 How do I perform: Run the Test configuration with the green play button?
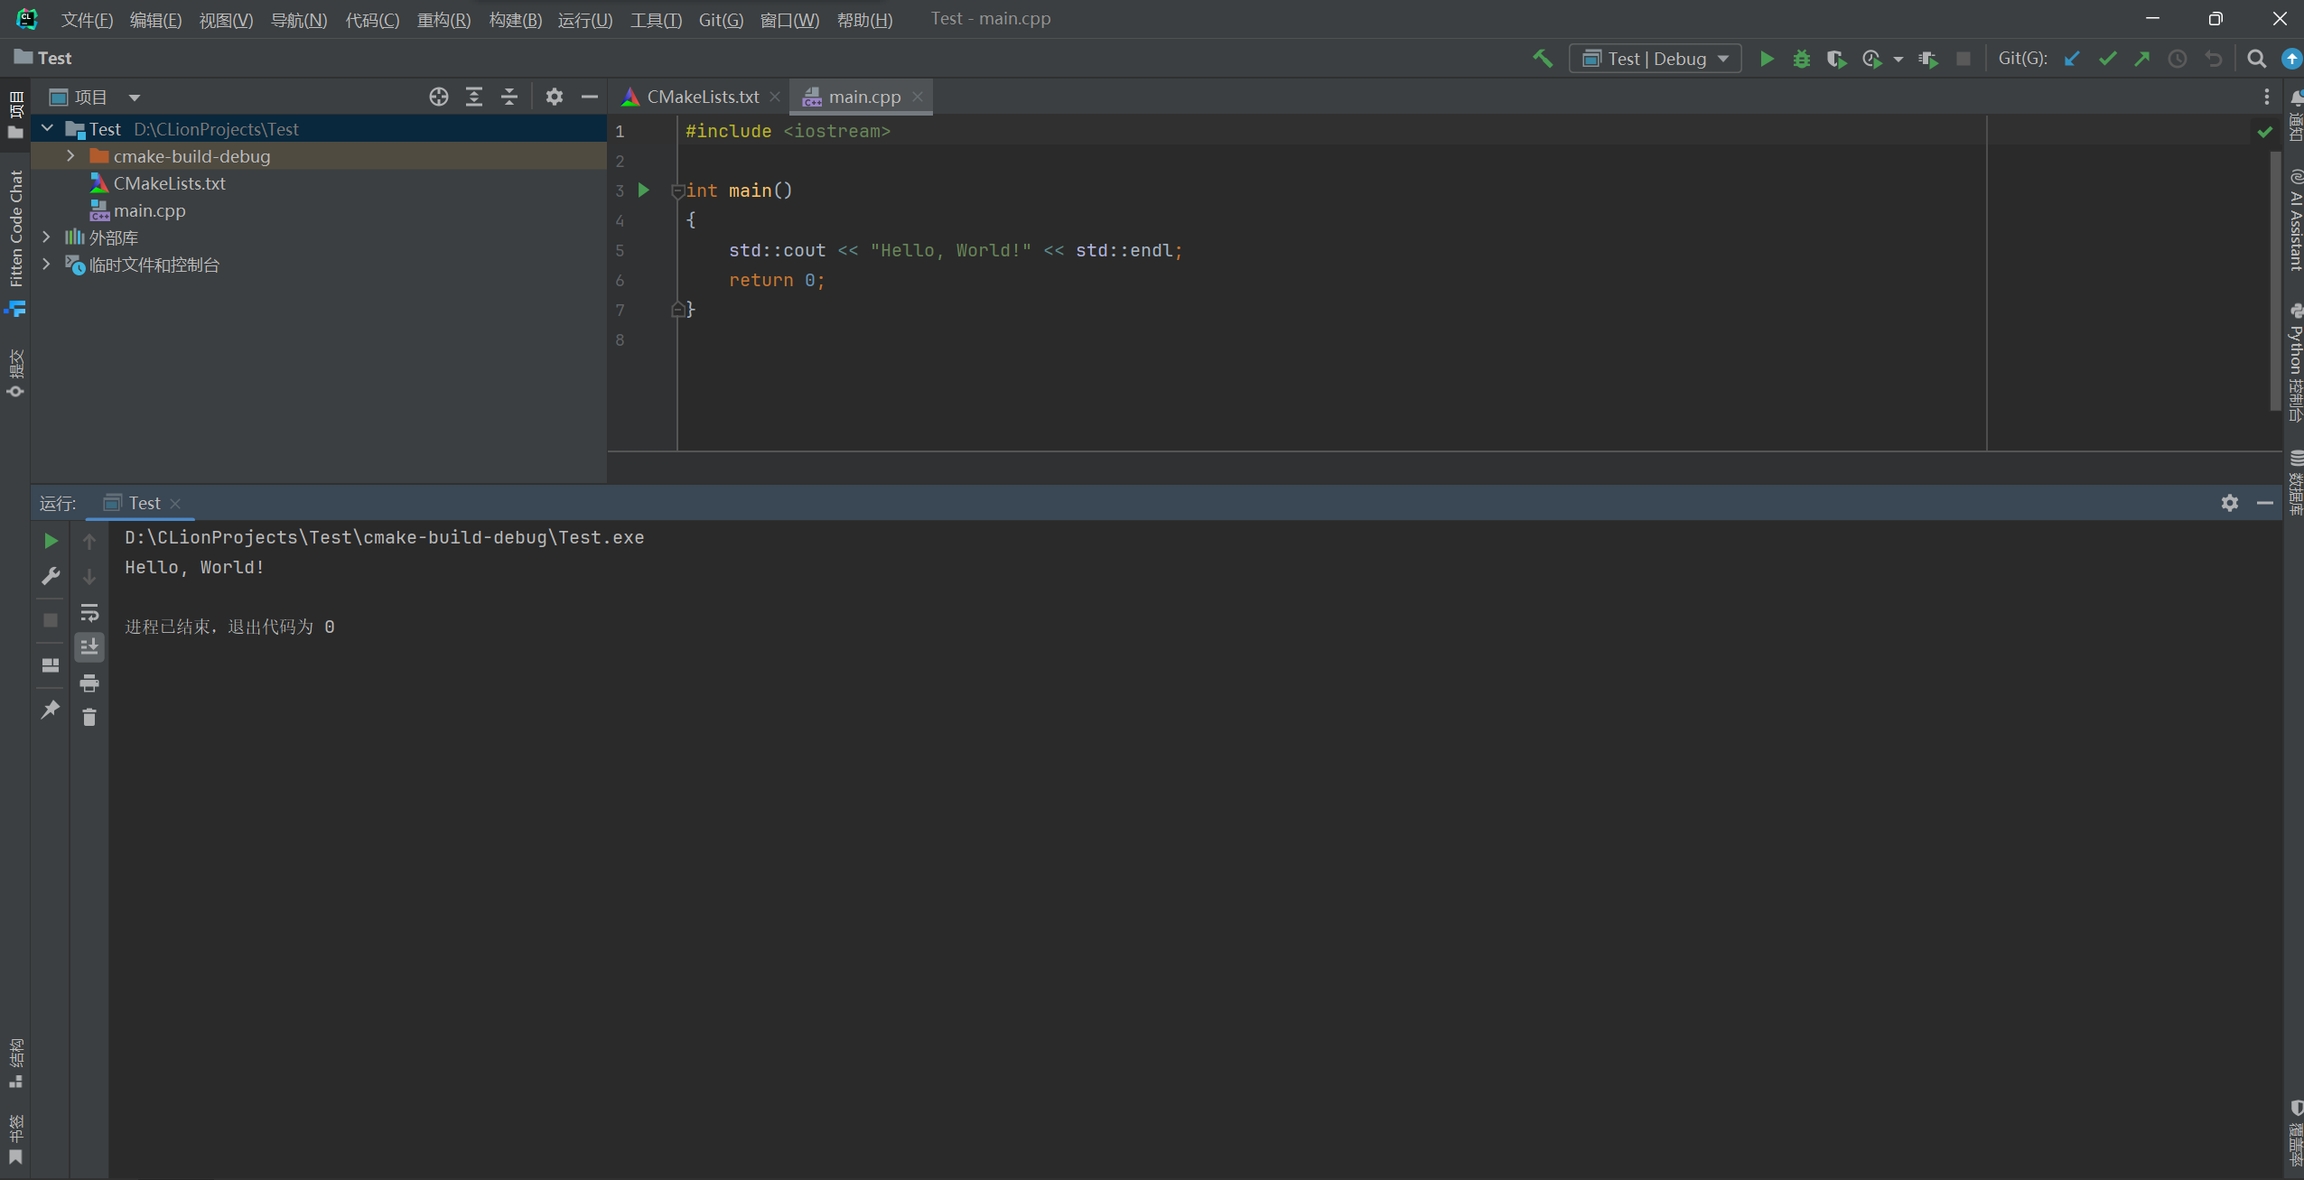[x=1767, y=59]
